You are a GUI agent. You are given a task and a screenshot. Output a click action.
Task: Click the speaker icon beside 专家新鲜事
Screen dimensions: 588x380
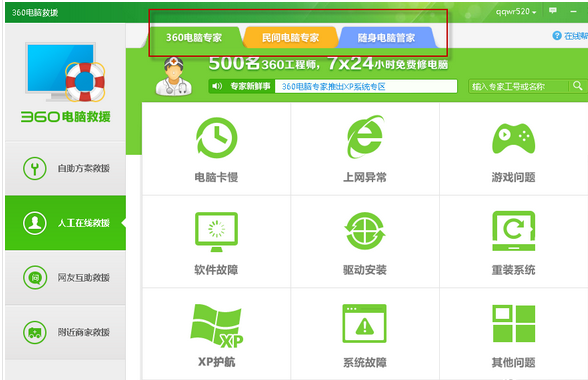217,86
